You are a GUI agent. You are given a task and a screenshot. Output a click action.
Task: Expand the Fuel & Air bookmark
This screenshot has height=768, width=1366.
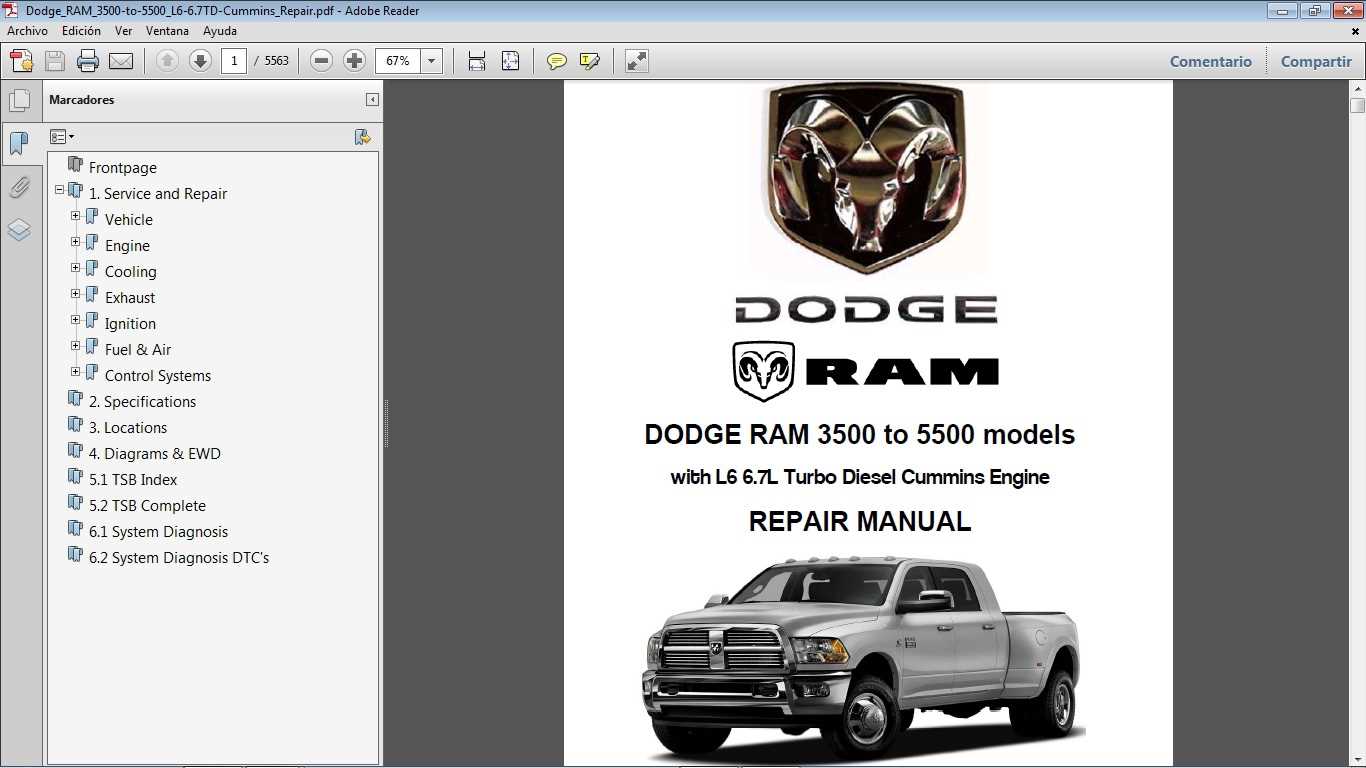click(76, 345)
